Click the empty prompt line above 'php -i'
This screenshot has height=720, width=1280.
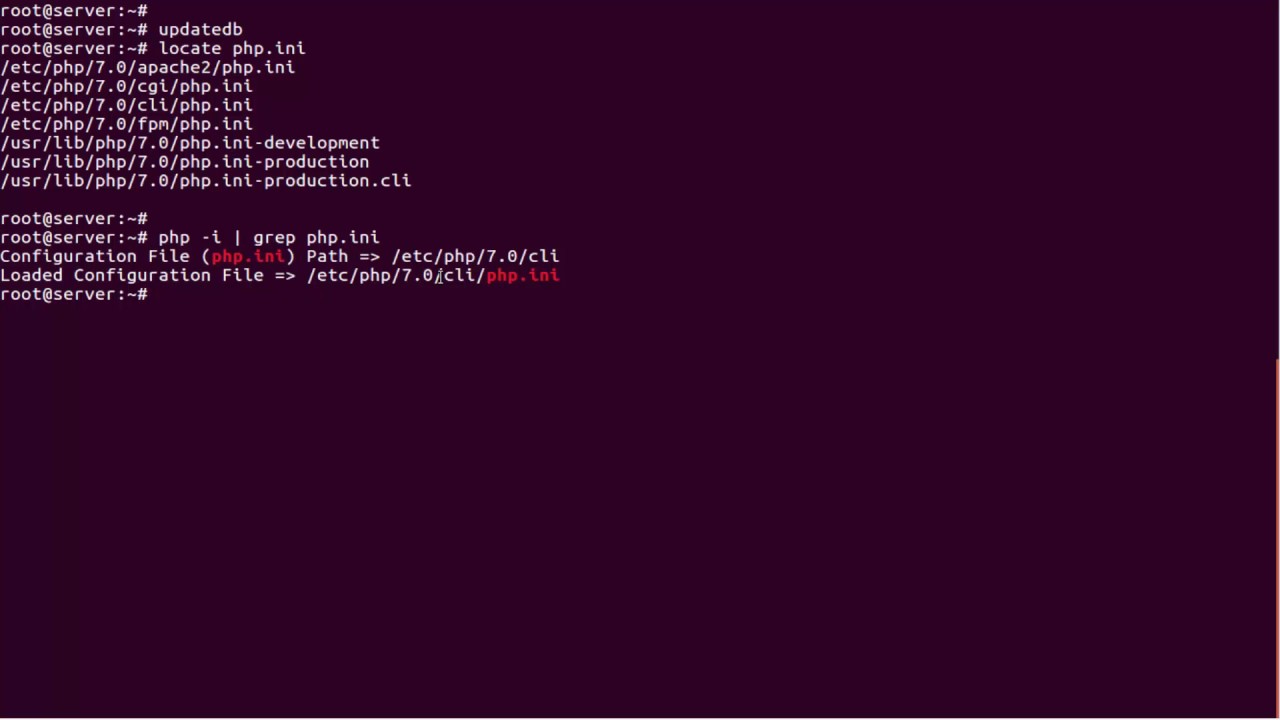(x=74, y=218)
